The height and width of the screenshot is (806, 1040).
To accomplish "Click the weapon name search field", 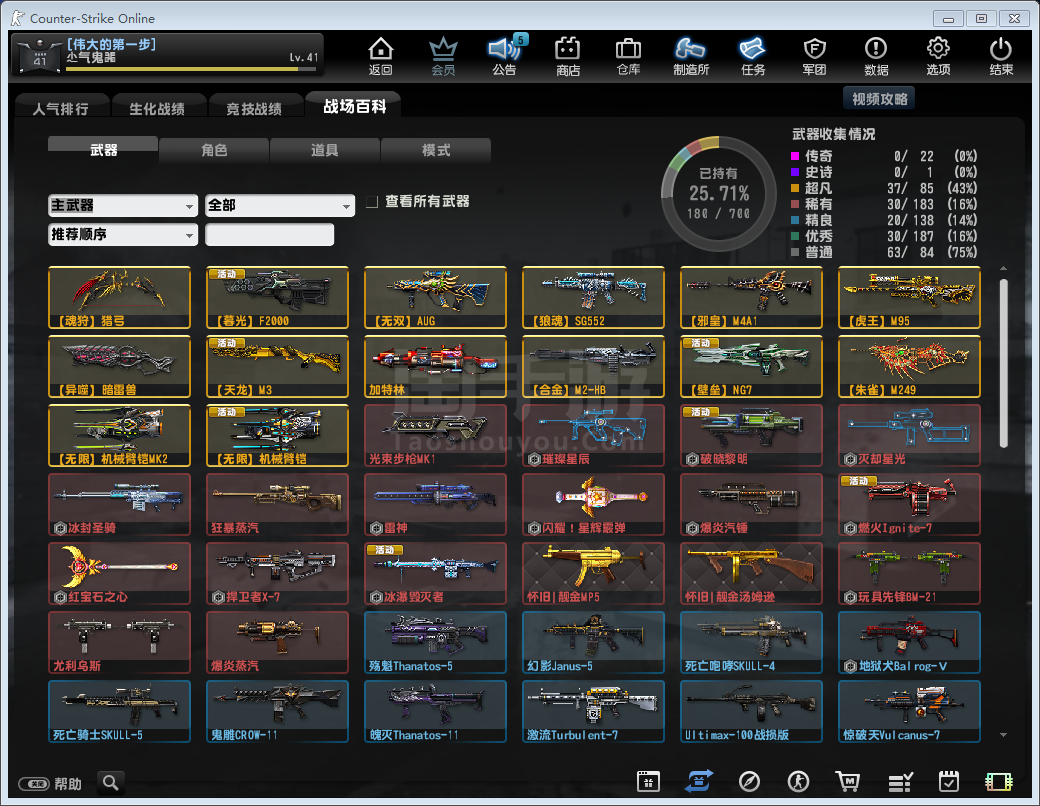I will [x=269, y=235].
